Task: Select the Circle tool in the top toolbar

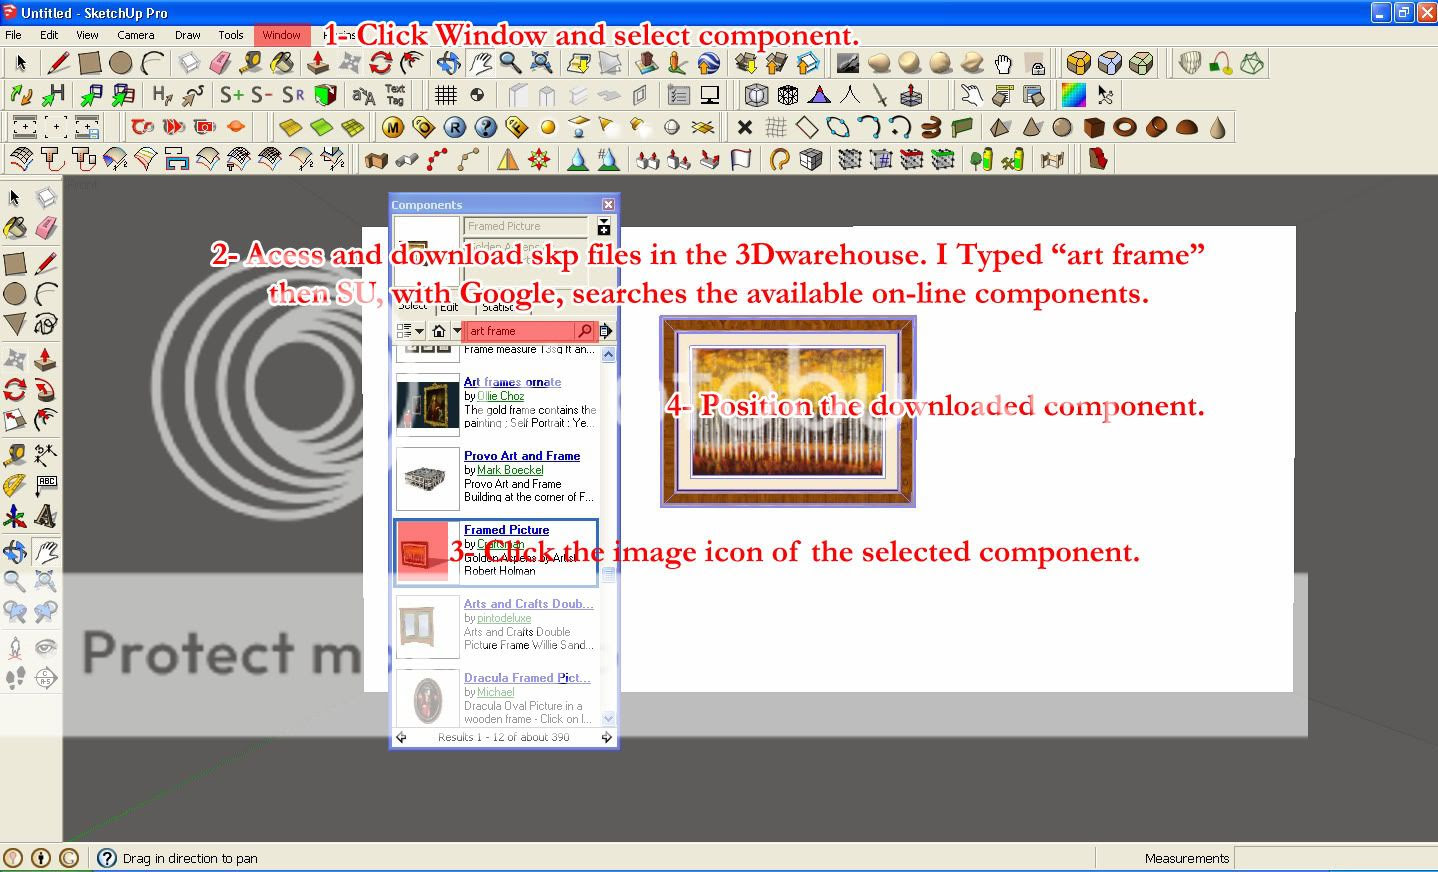Action: tap(121, 63)
